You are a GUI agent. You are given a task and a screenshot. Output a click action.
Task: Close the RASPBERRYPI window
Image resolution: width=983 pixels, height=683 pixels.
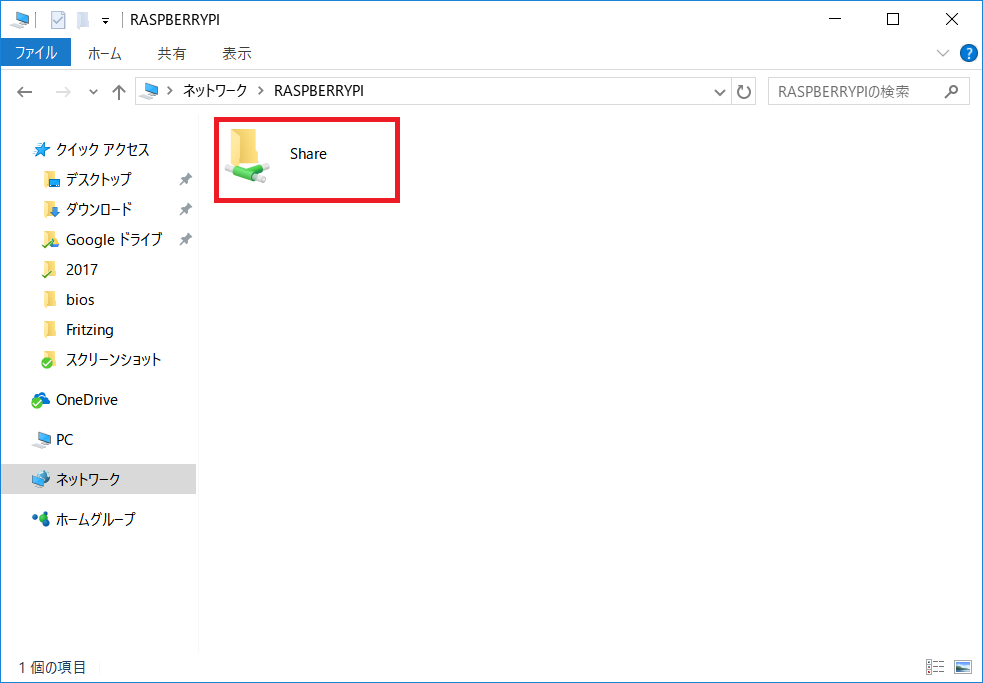click(x=952, y=19)
